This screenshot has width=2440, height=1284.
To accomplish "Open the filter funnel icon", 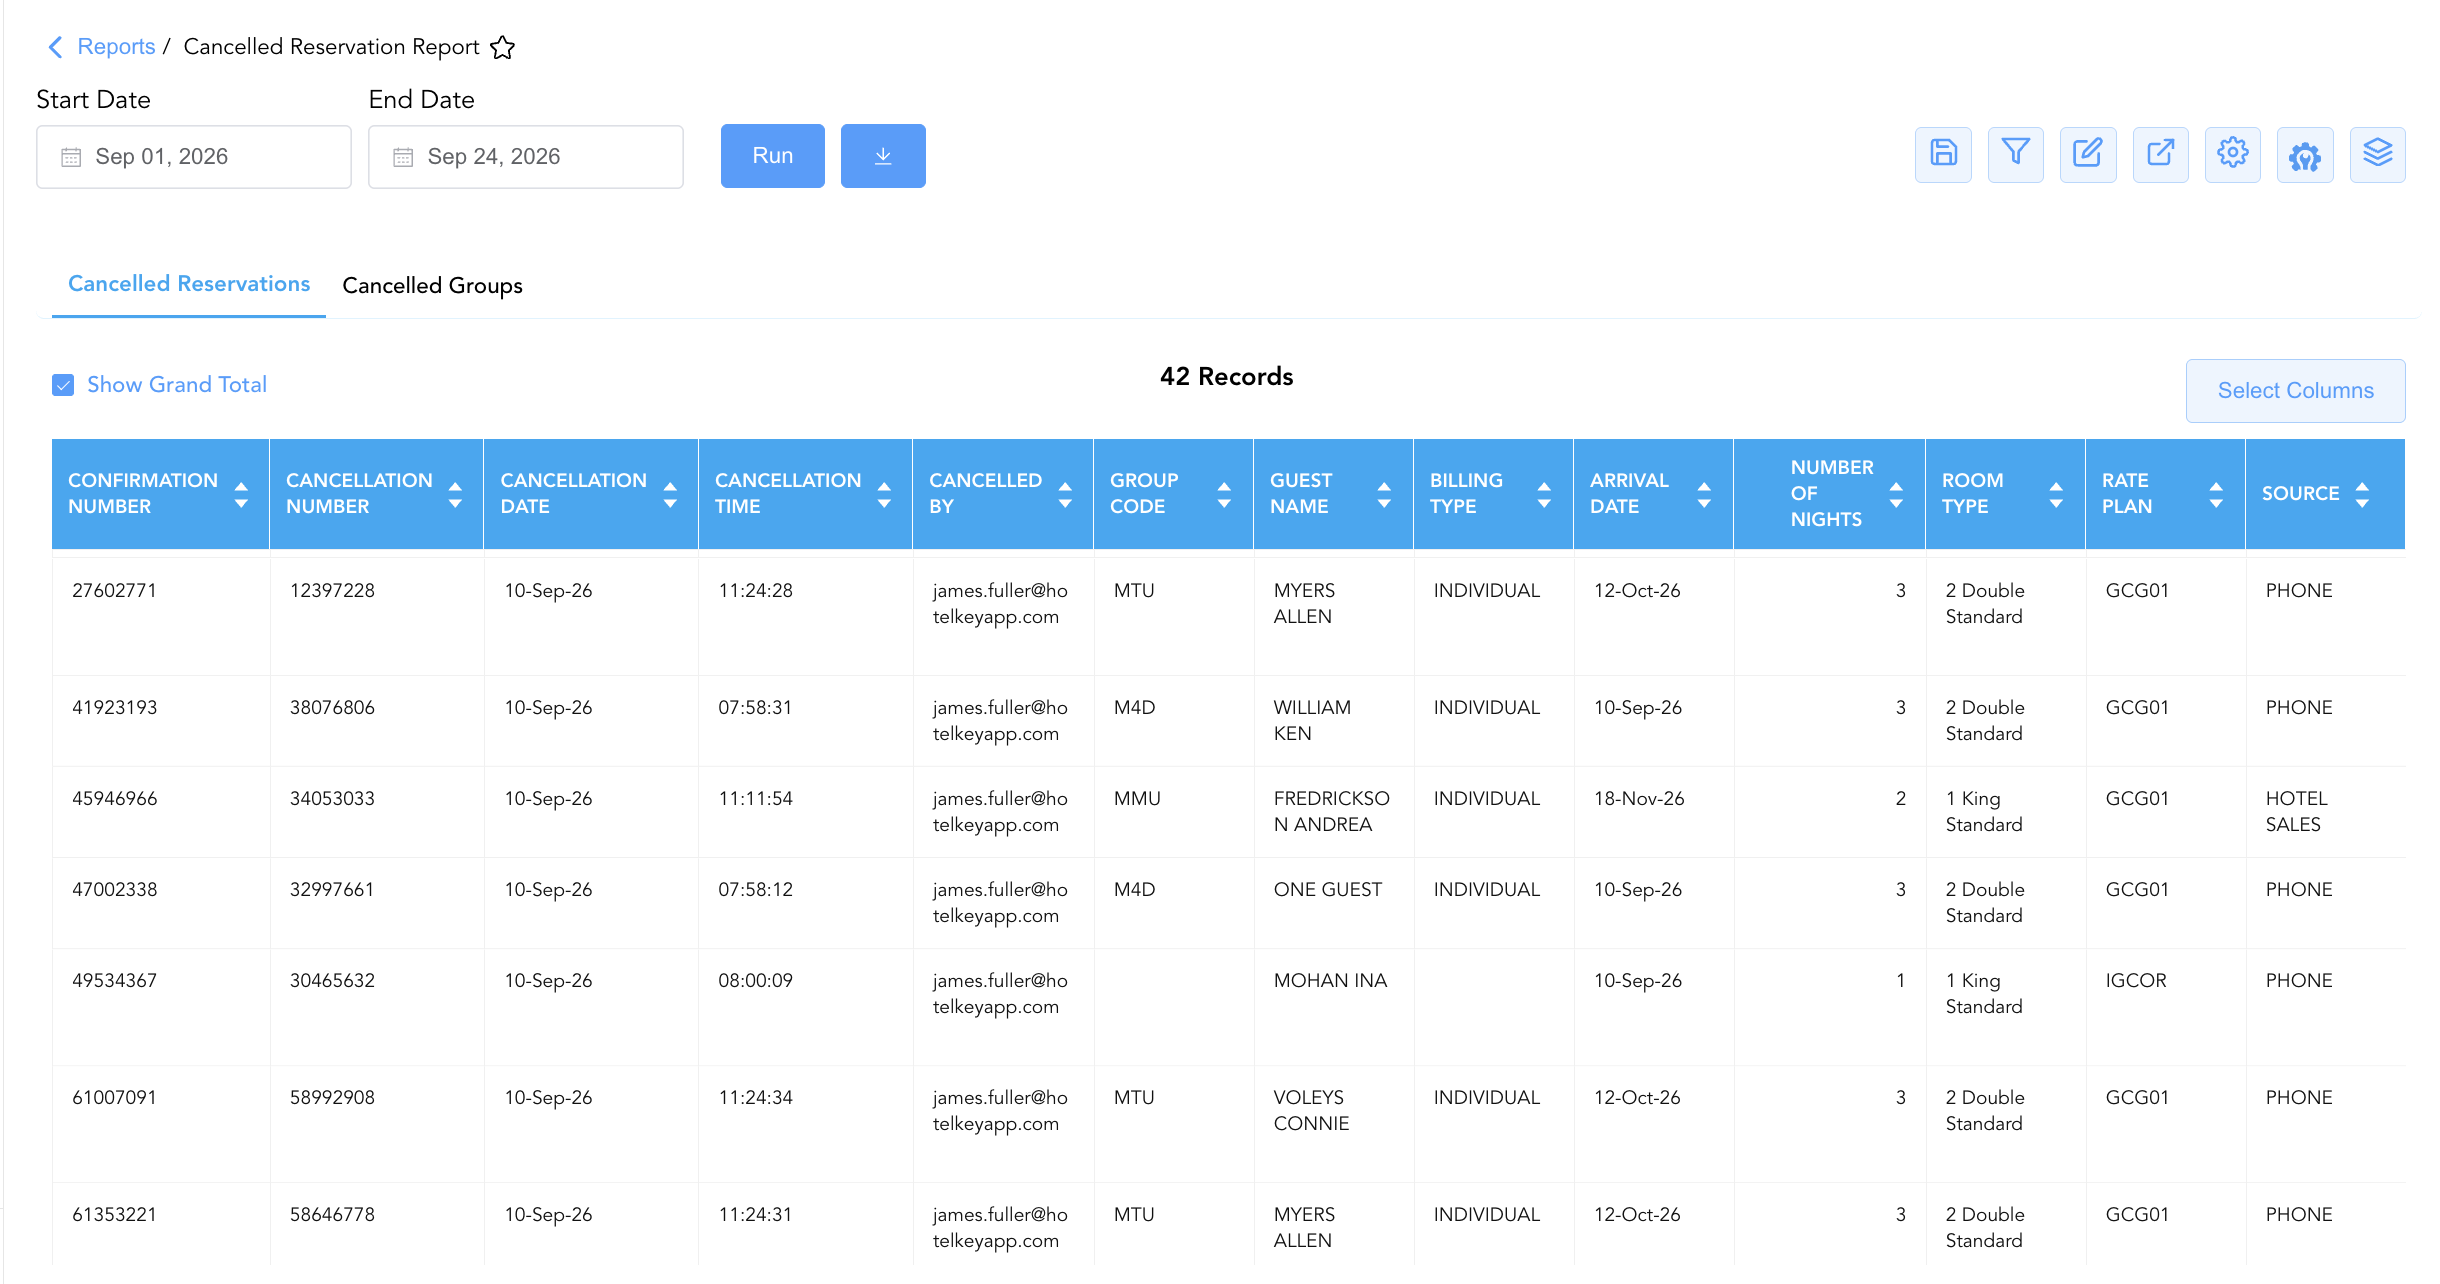I will (2015, 155).
